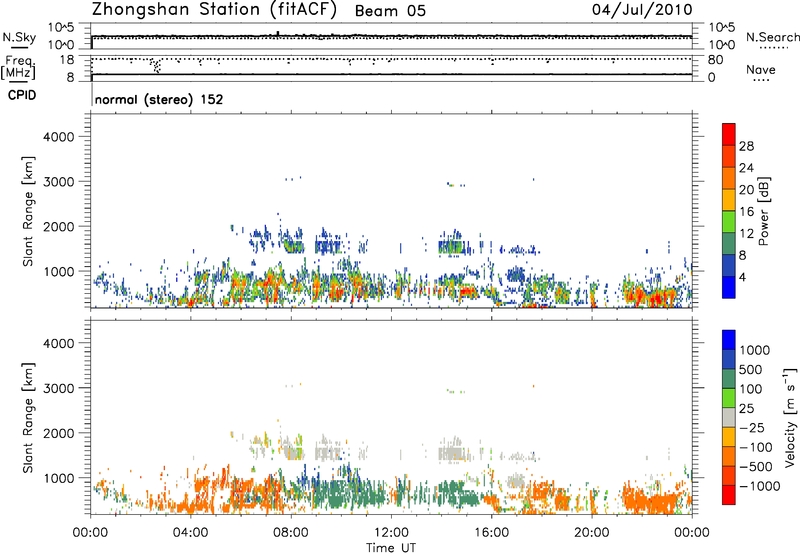
Task: Select the "N.Sky" axis label
Action: click(19, 37)
